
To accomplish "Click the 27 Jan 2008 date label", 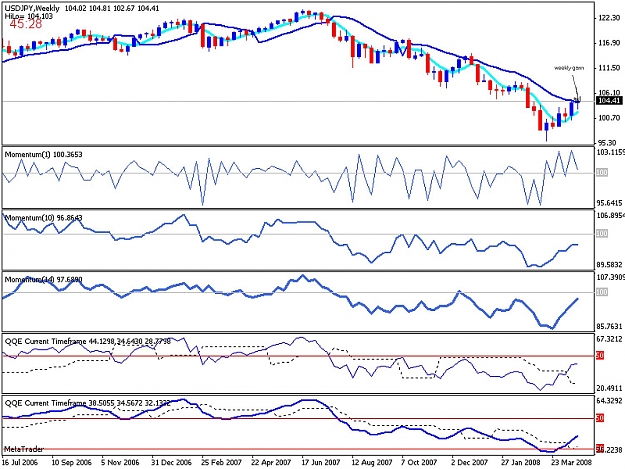I will (x=521, y=462).
